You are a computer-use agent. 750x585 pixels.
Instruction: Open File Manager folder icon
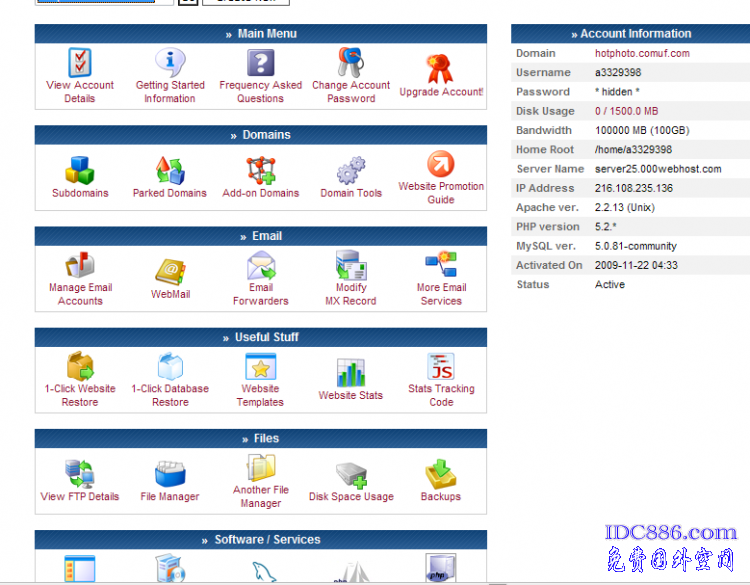pyautogui.click(x=170, y=473)
